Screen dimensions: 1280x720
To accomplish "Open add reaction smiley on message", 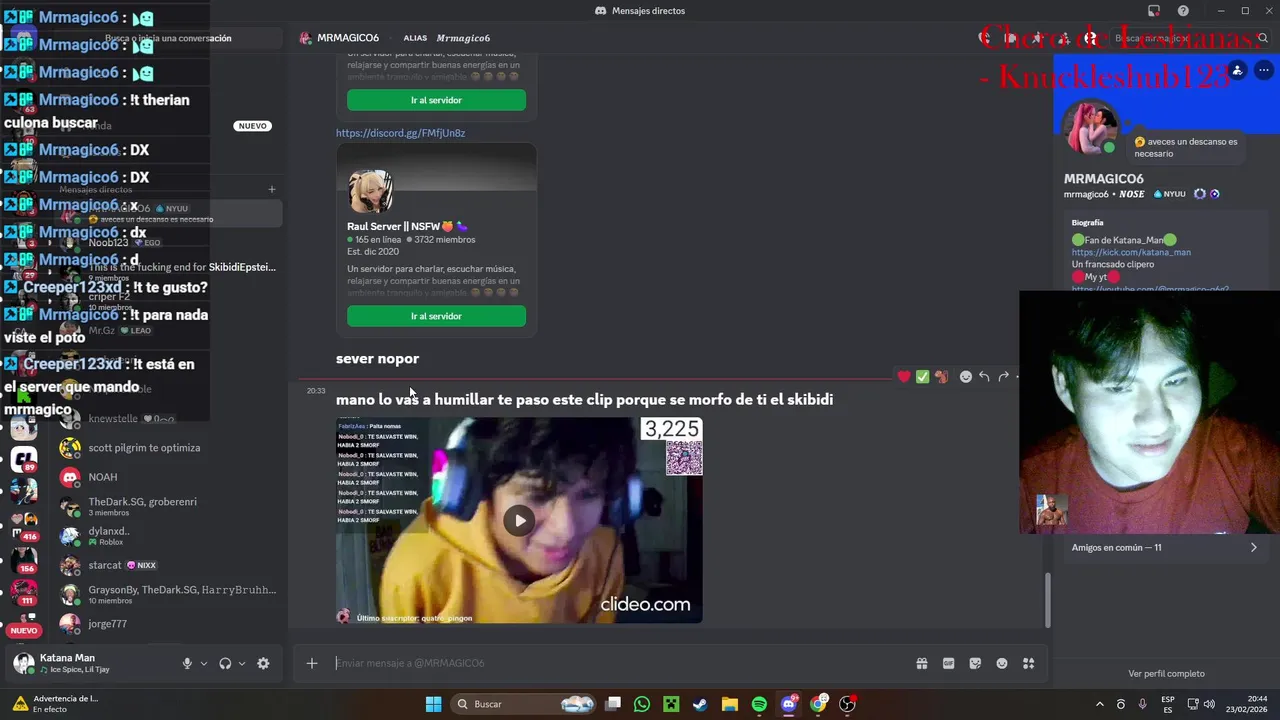I will pos(965,376).
